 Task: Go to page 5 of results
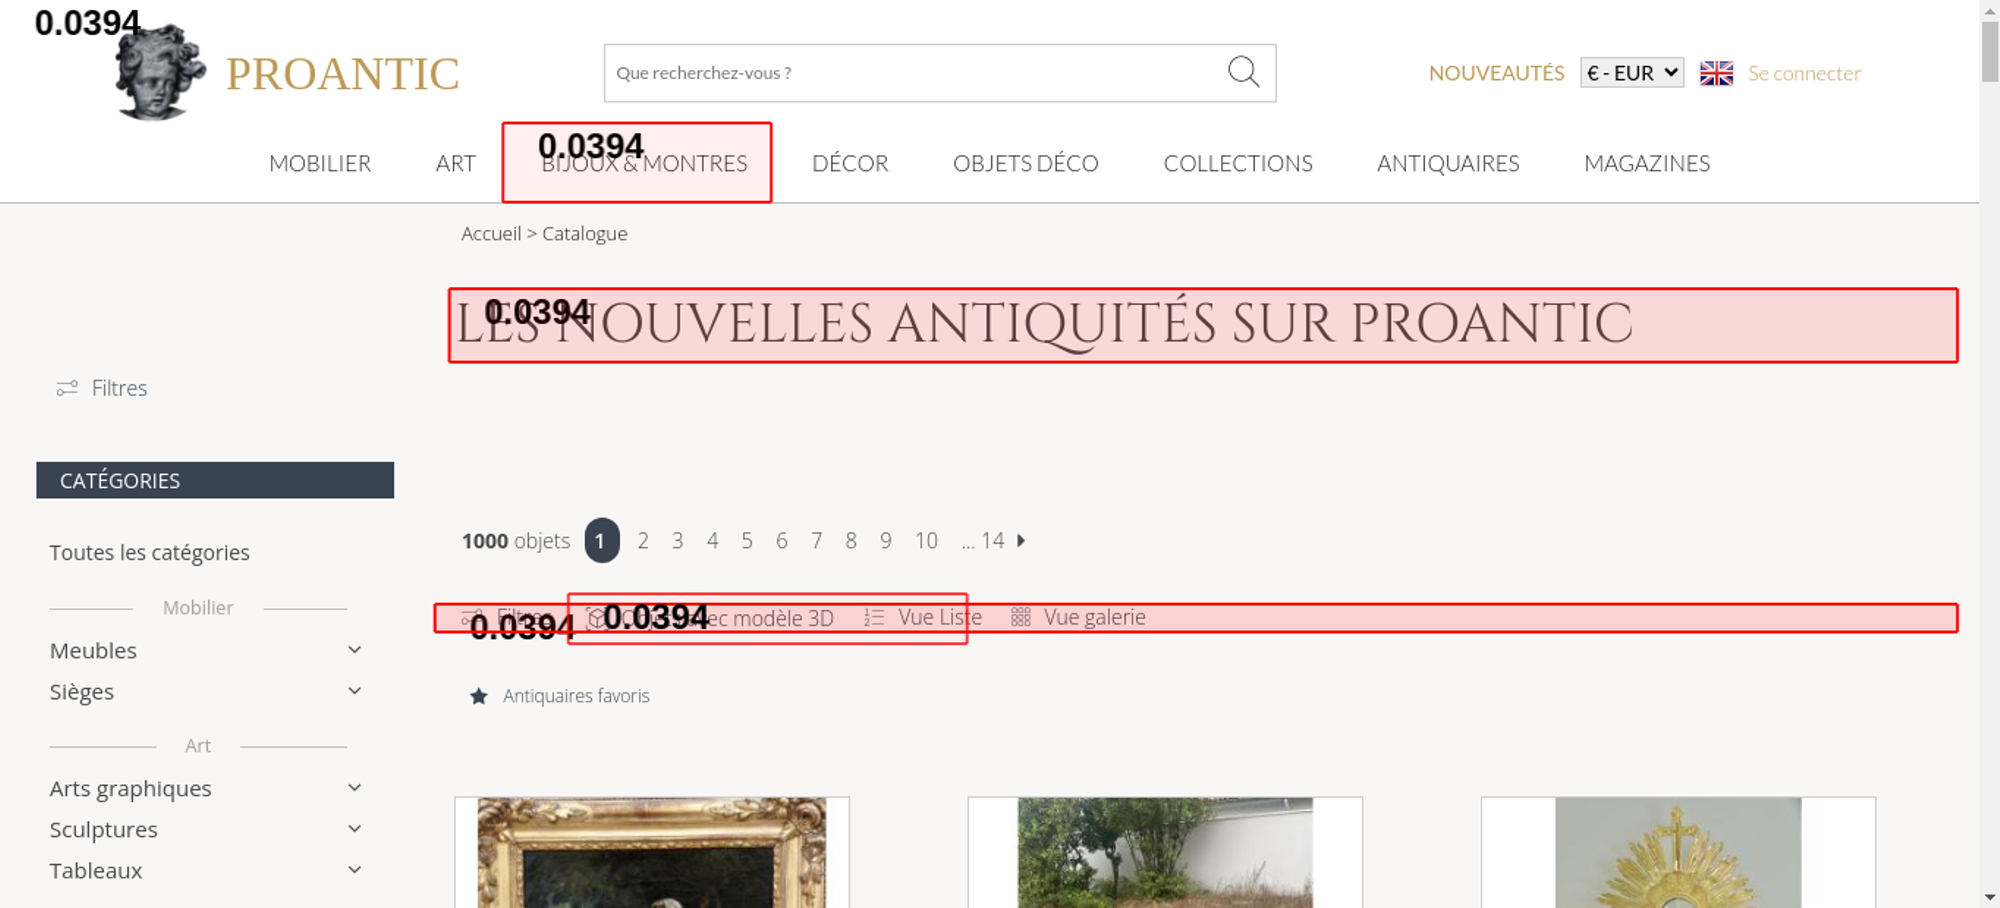[747, 541]
